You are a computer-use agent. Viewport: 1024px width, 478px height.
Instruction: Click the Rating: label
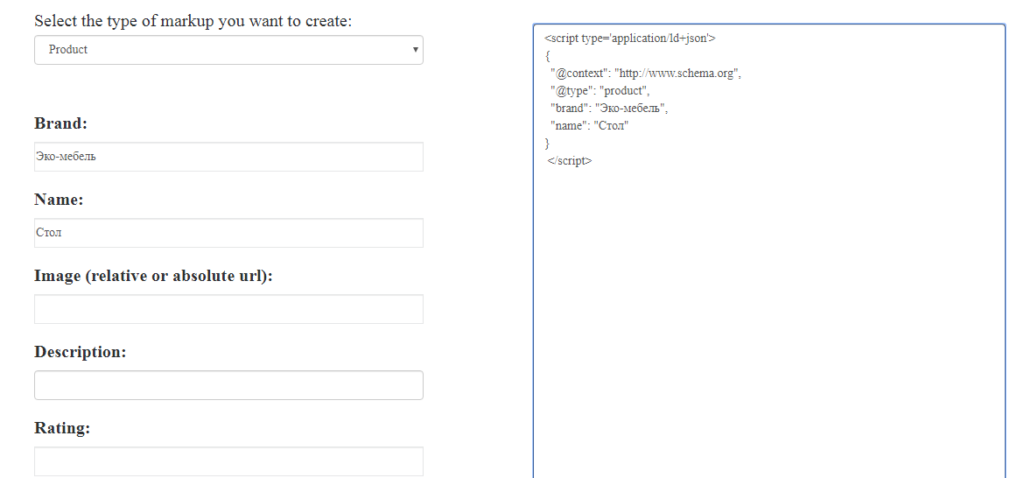(62, 428)
